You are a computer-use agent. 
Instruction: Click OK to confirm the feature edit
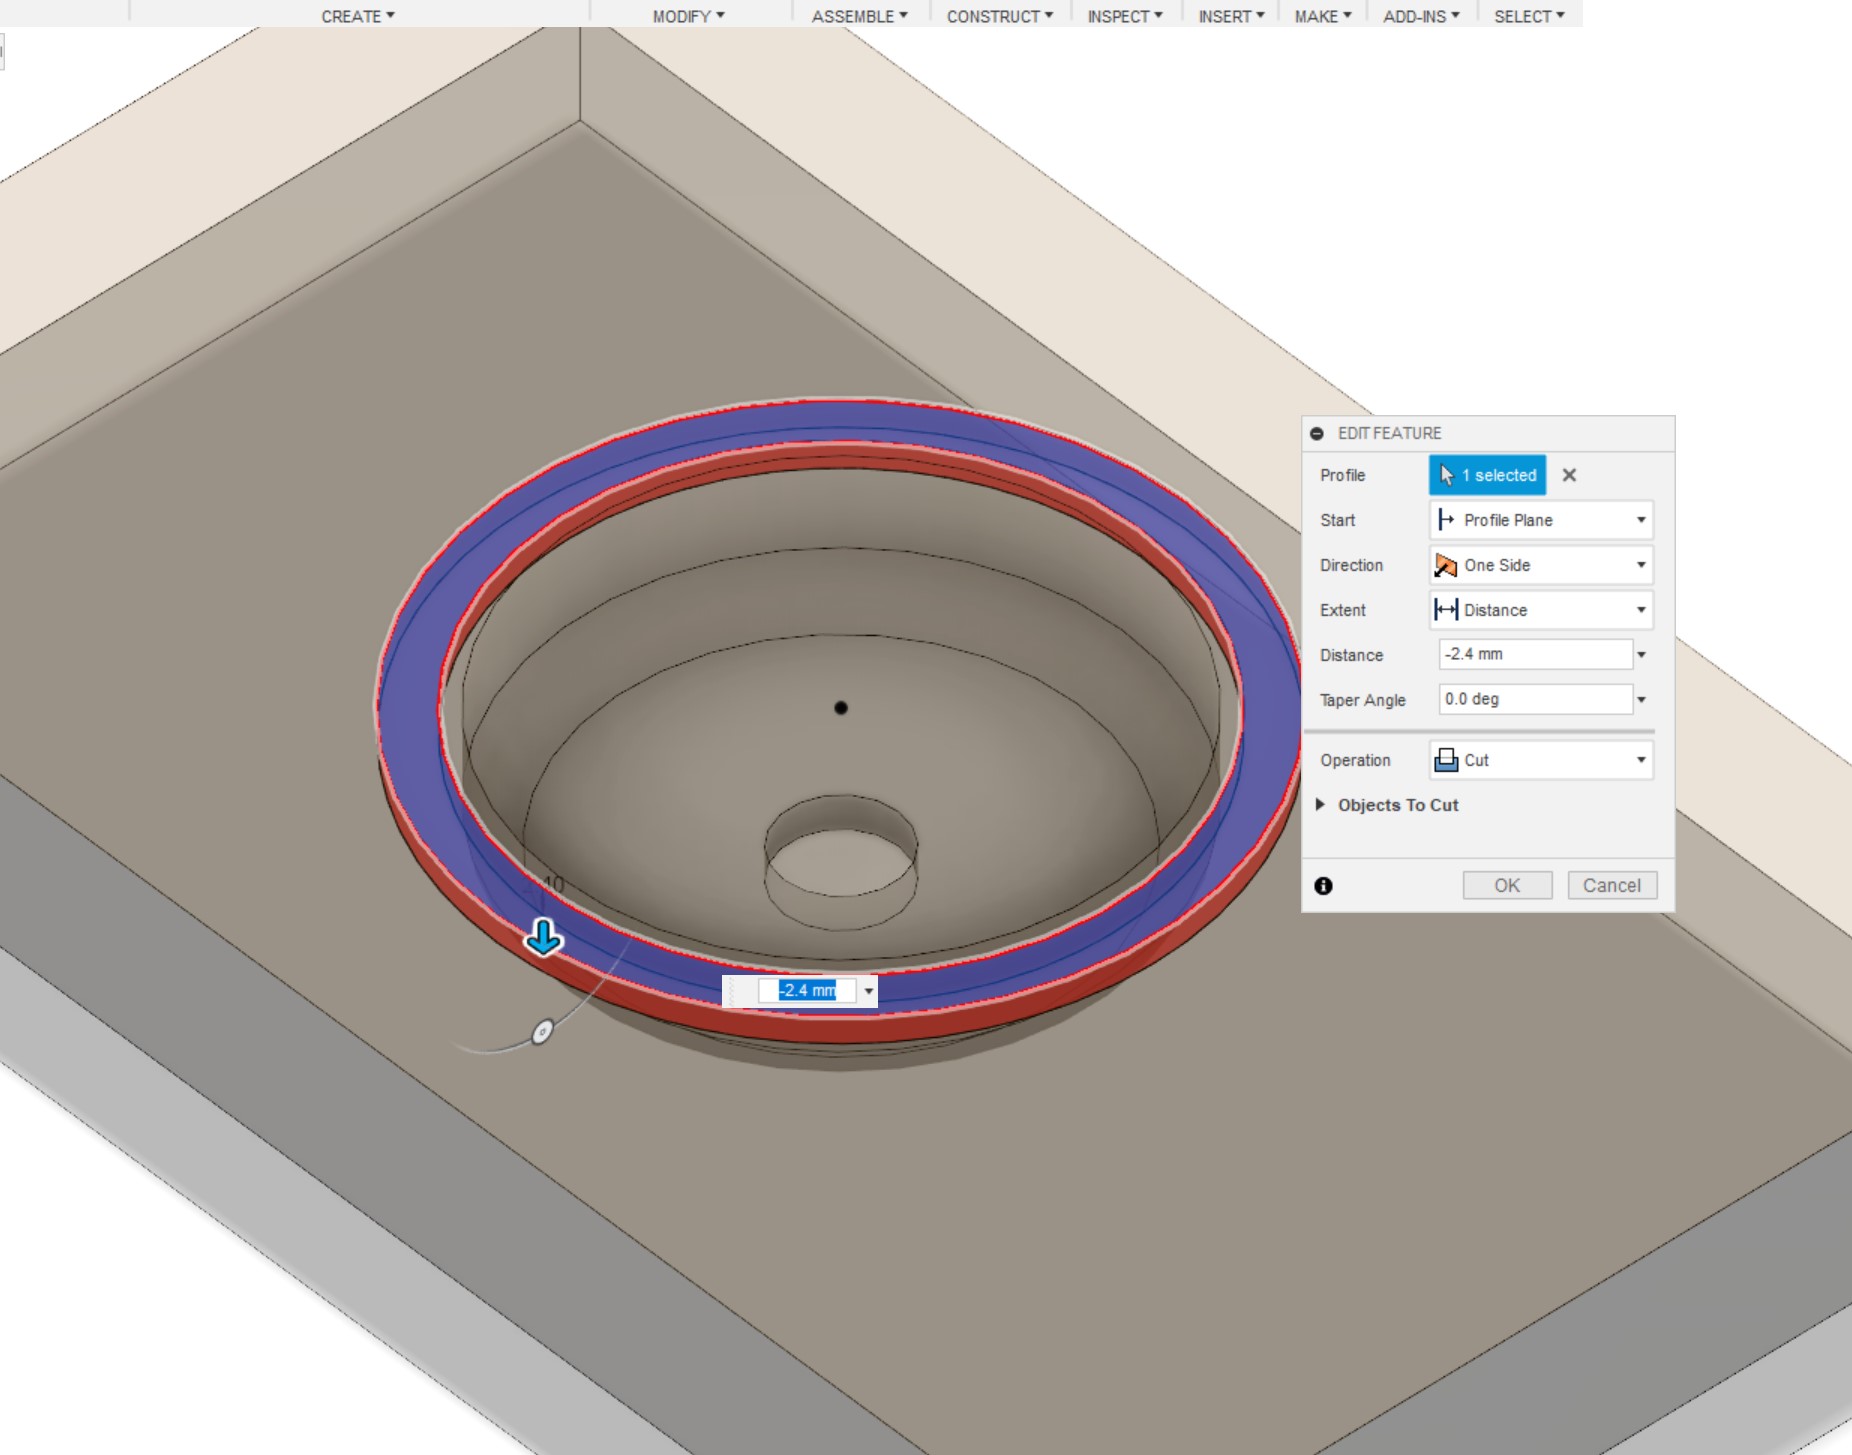point(1507,885)
